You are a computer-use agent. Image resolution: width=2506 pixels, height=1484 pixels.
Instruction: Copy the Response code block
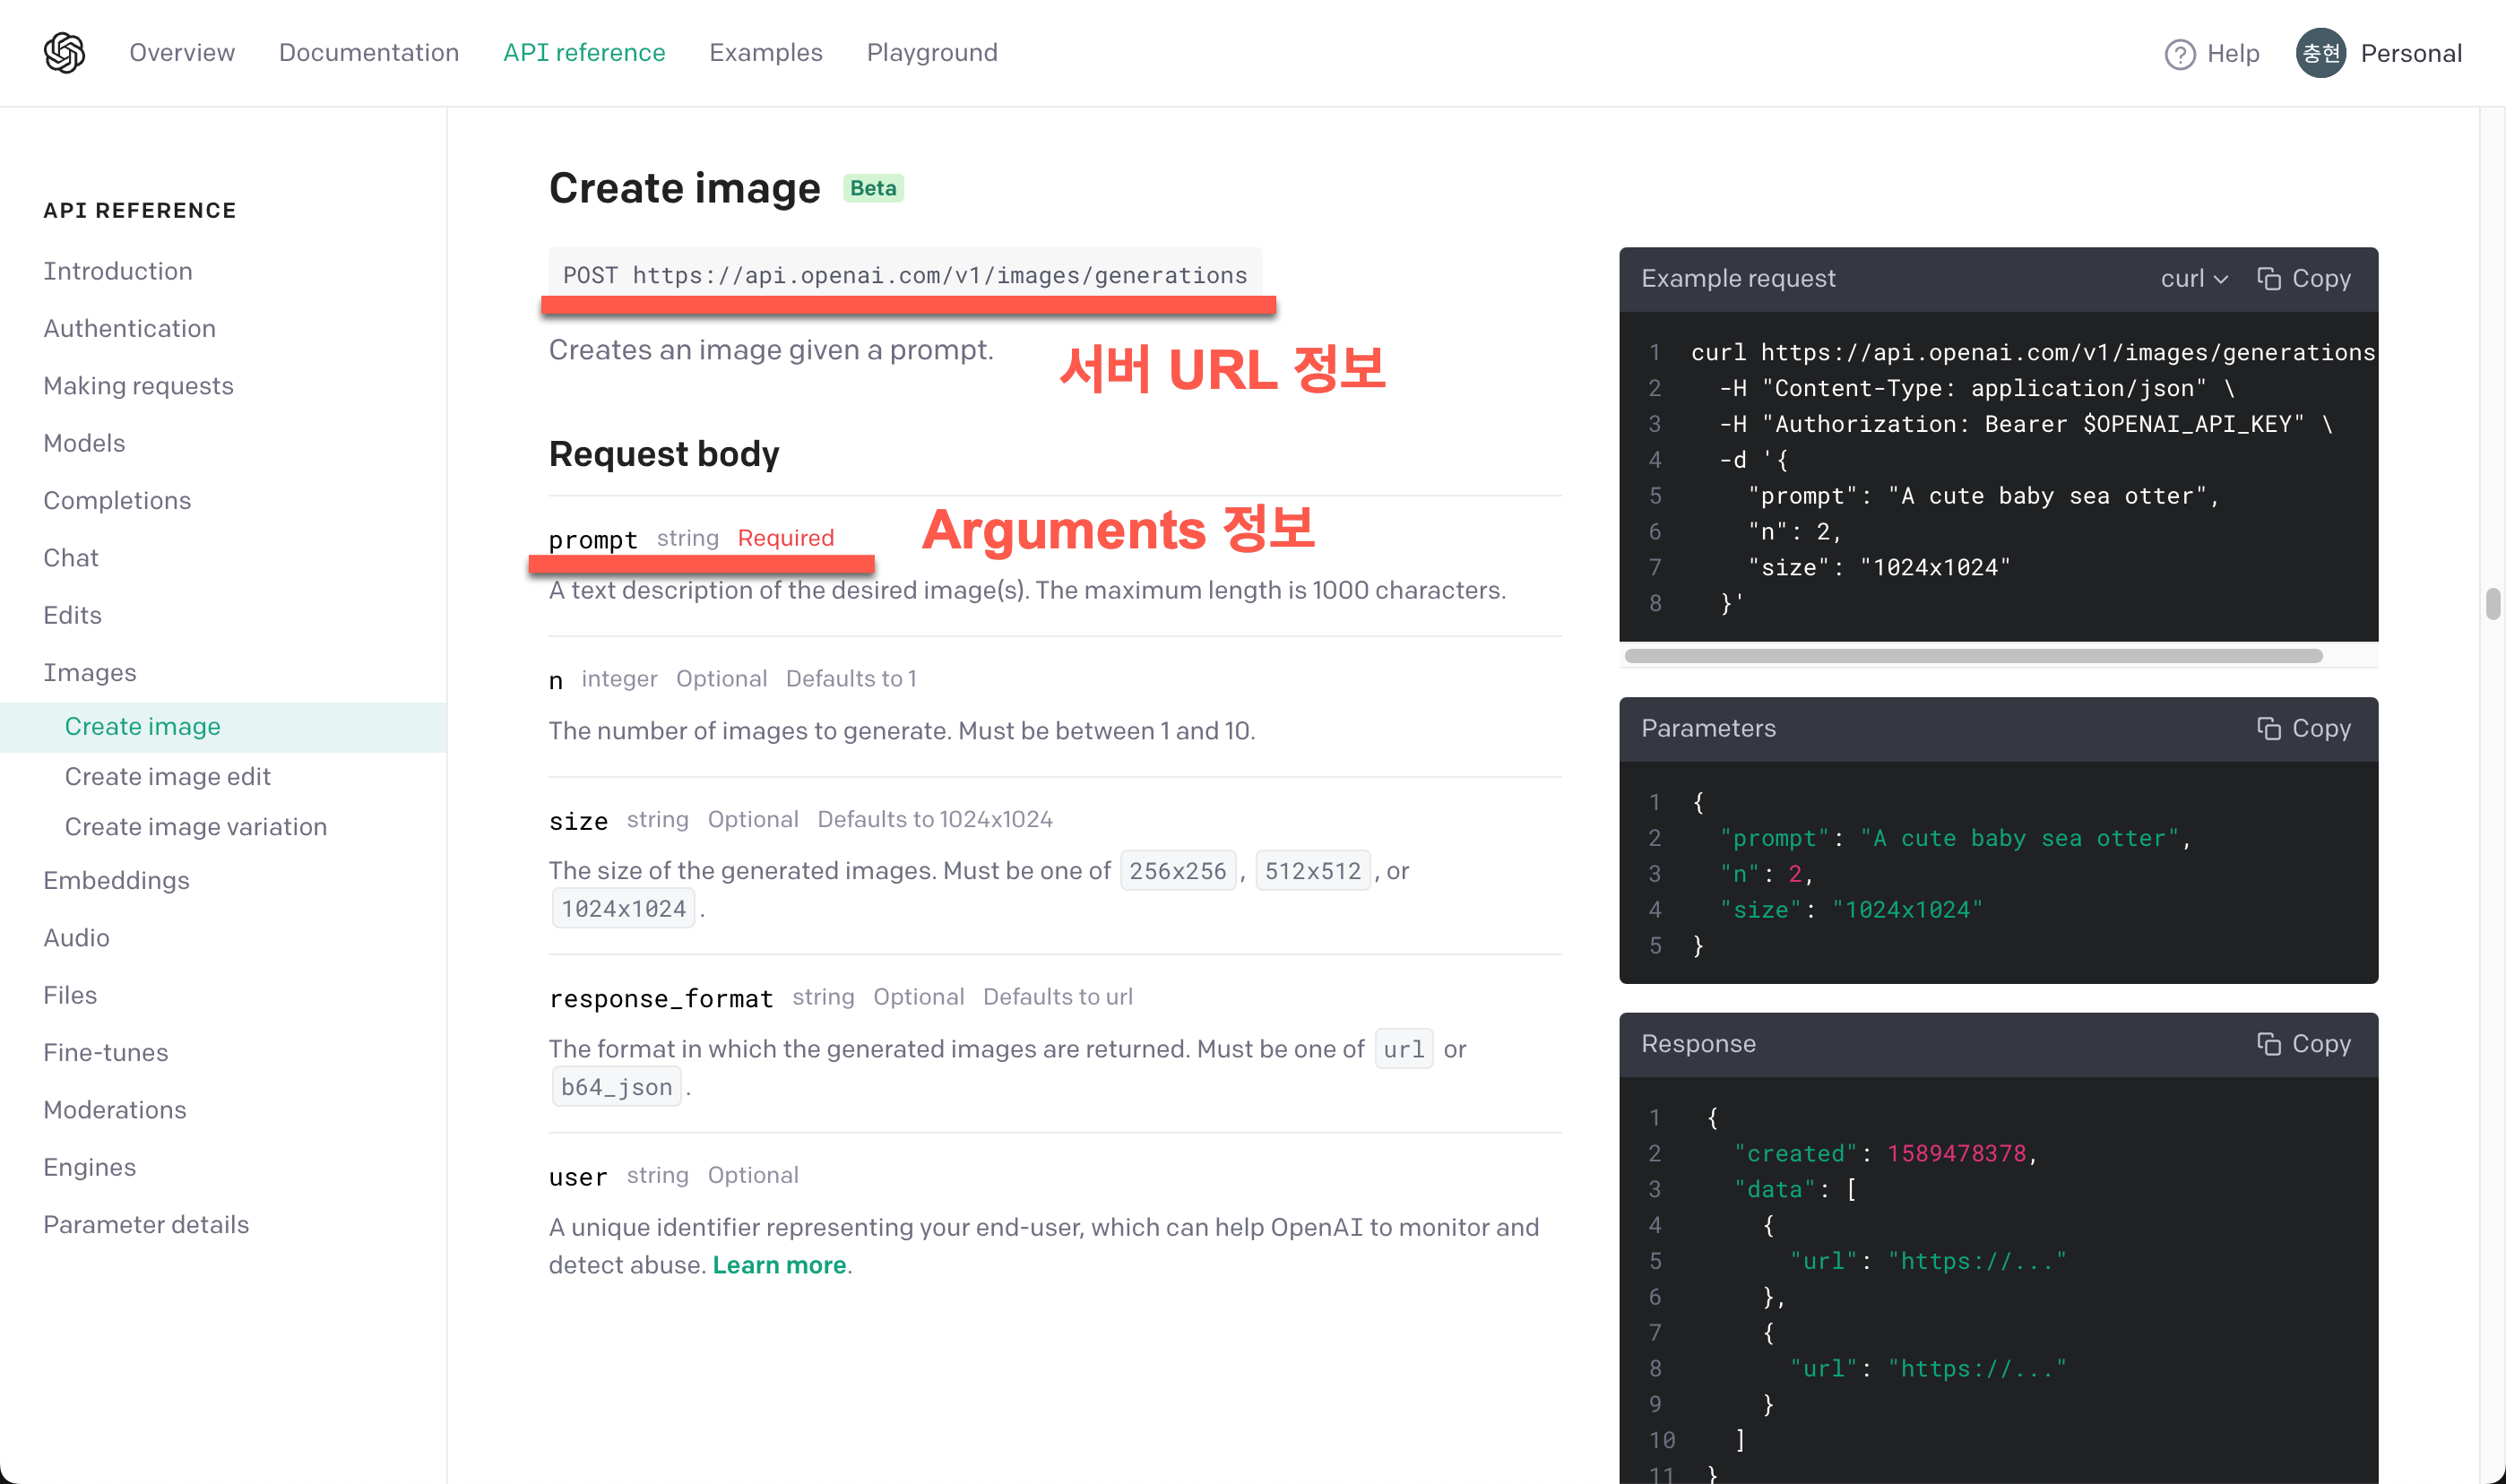[2303, 1043]
